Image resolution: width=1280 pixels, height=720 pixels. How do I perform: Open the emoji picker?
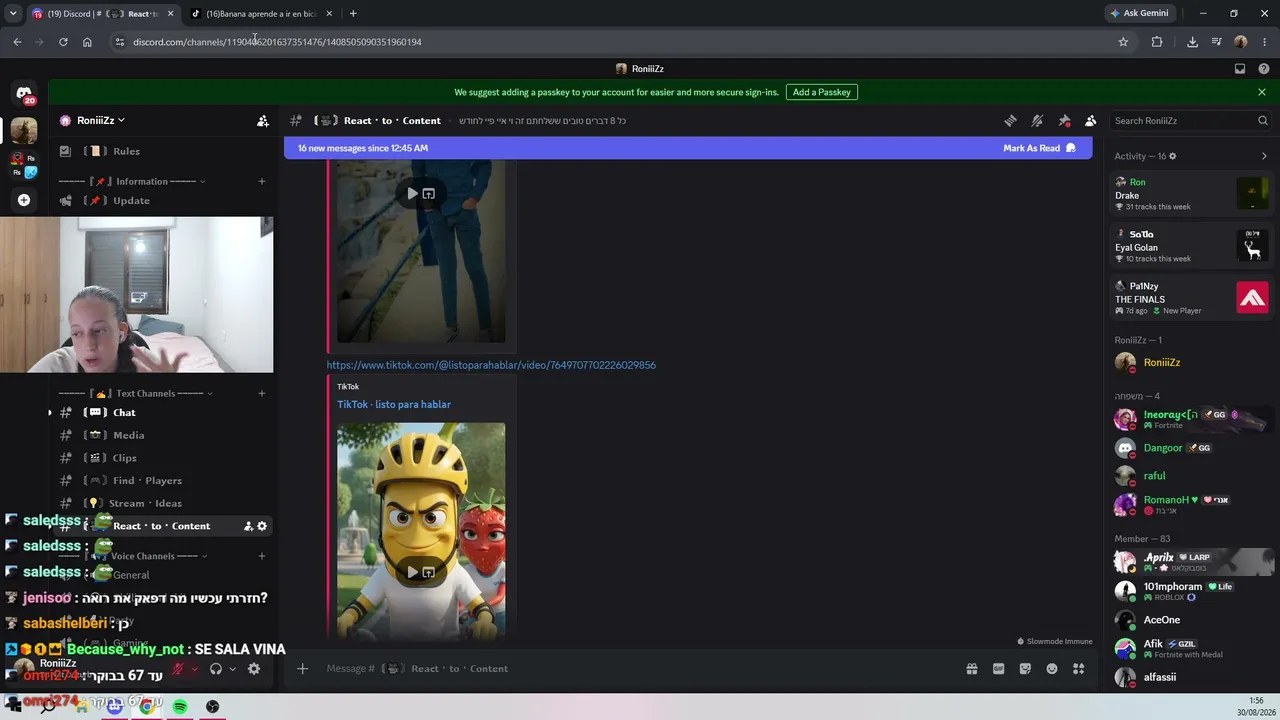[x=1052, y=669]
